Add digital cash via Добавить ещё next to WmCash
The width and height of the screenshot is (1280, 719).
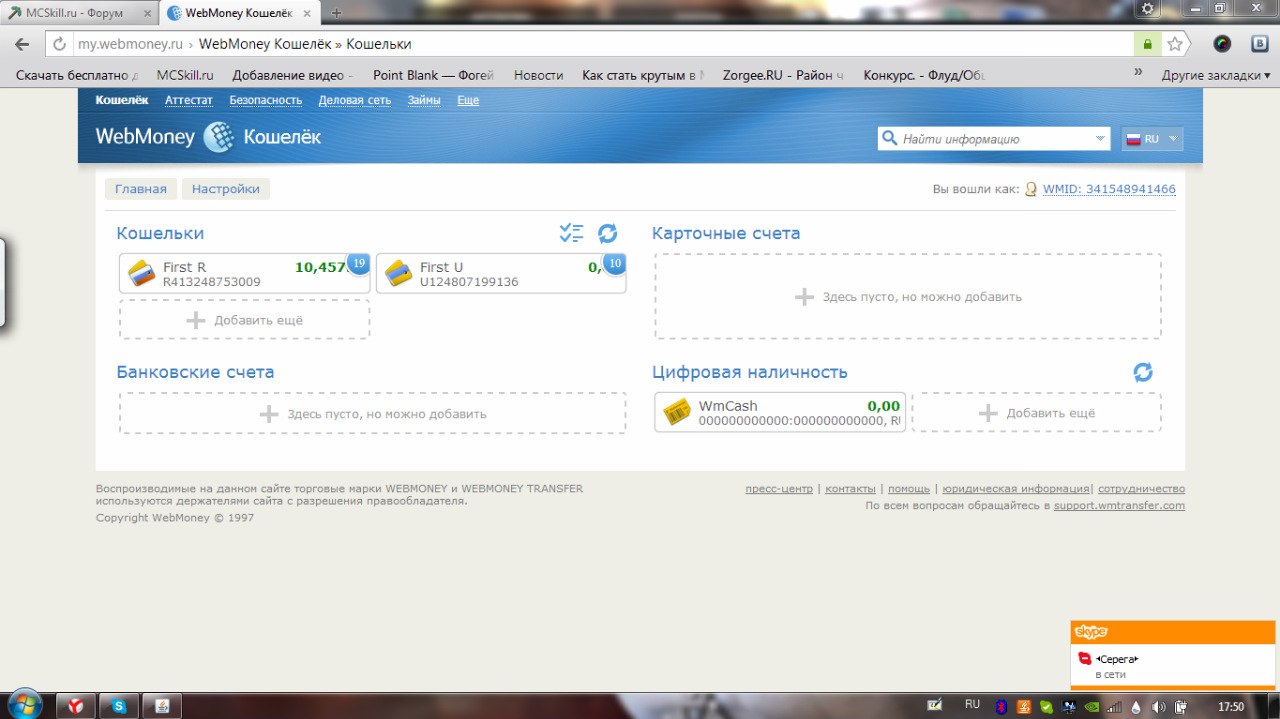click(x=1036, y=413)
